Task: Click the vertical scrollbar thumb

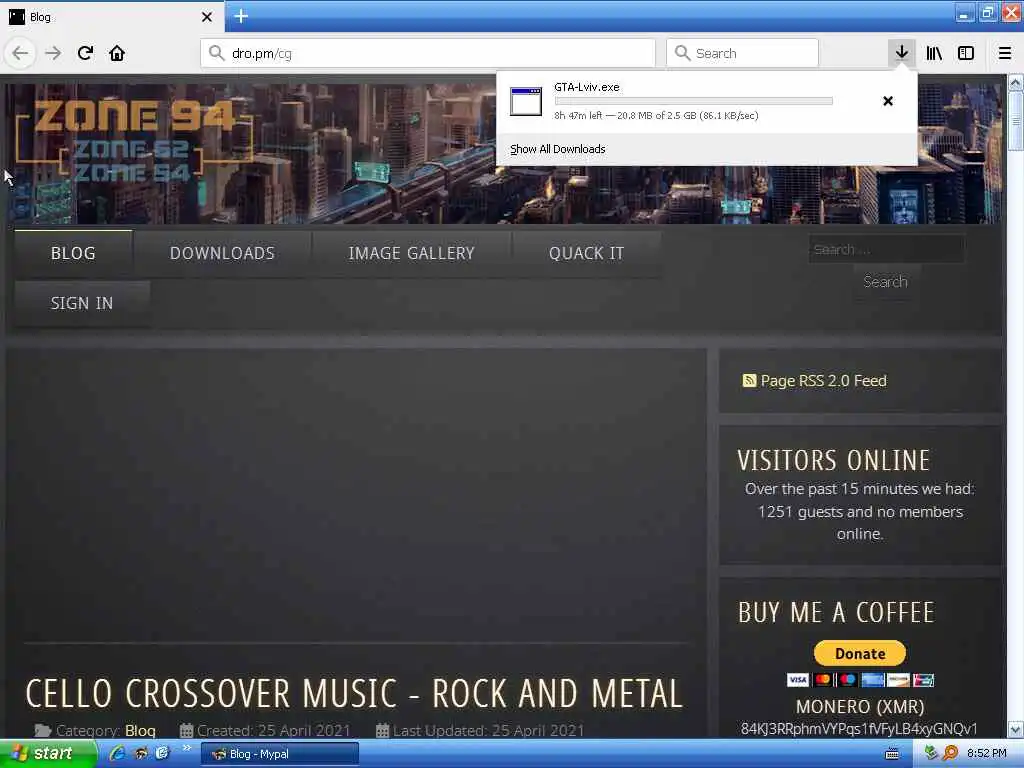Action: (x=1016, y=121)
